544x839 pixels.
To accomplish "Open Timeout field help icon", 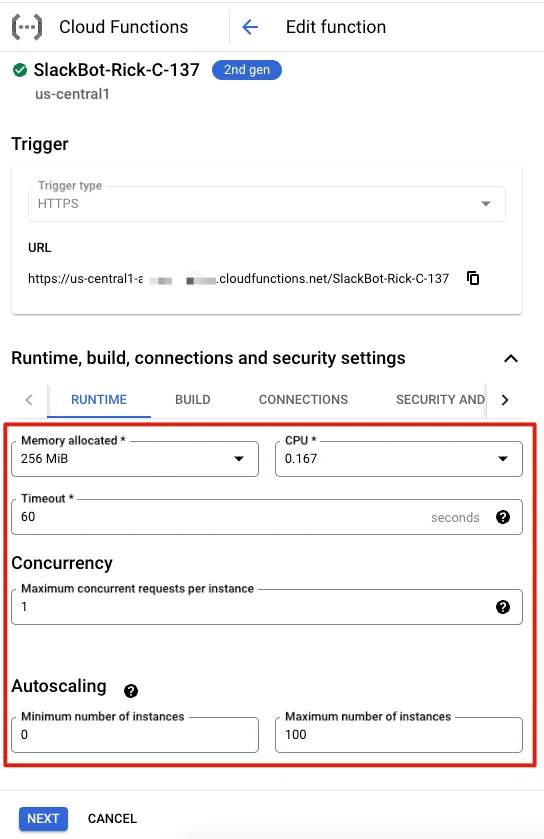I will tap(503, 517).
